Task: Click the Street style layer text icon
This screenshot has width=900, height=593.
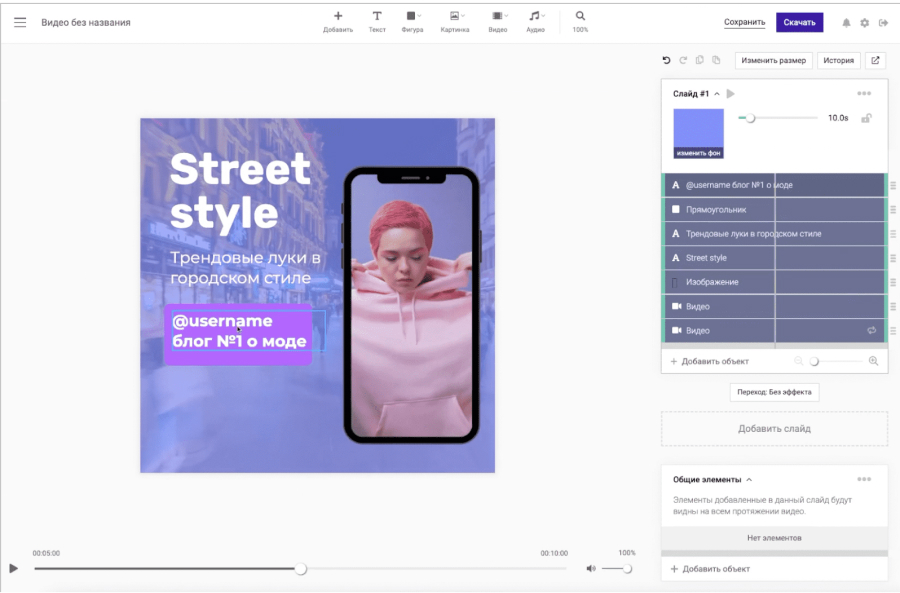Action: click(x=676, y=258)
